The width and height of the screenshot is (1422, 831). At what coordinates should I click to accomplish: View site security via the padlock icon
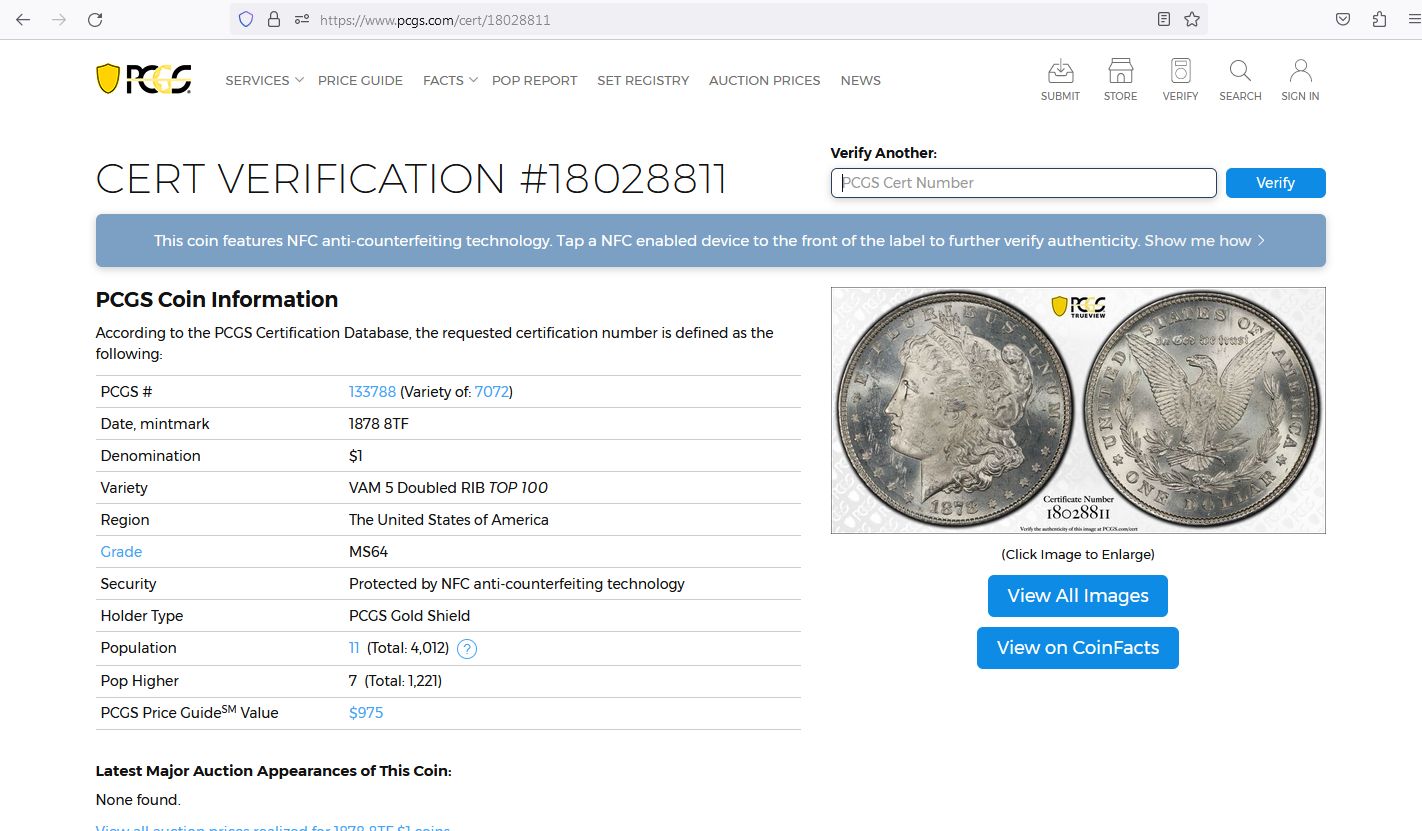click(273, 19)
